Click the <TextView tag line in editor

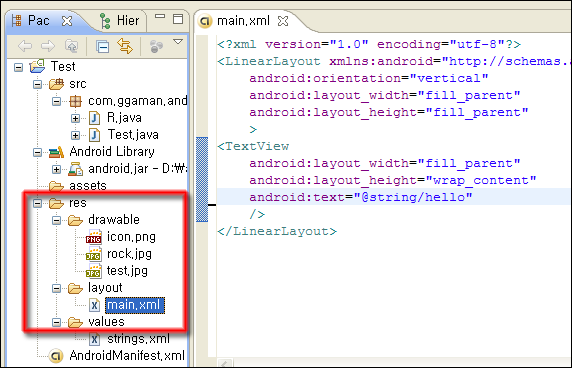253,146
